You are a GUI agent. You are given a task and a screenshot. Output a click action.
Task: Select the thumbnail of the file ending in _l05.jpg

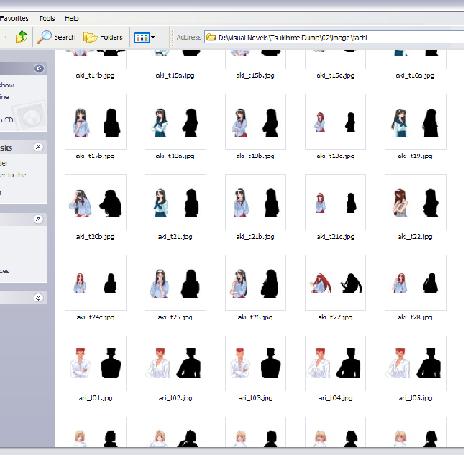(x=415, y=363)
